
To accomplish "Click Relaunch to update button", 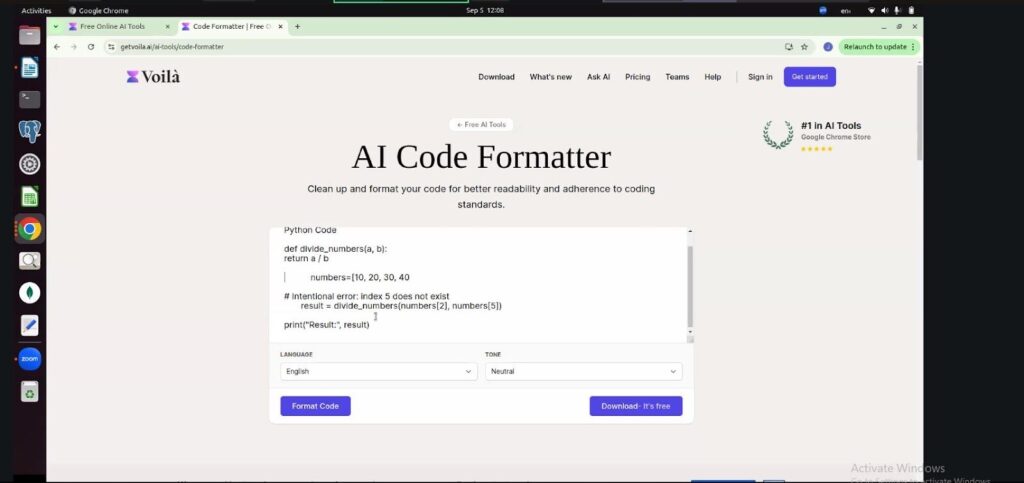I will (874, 47).
